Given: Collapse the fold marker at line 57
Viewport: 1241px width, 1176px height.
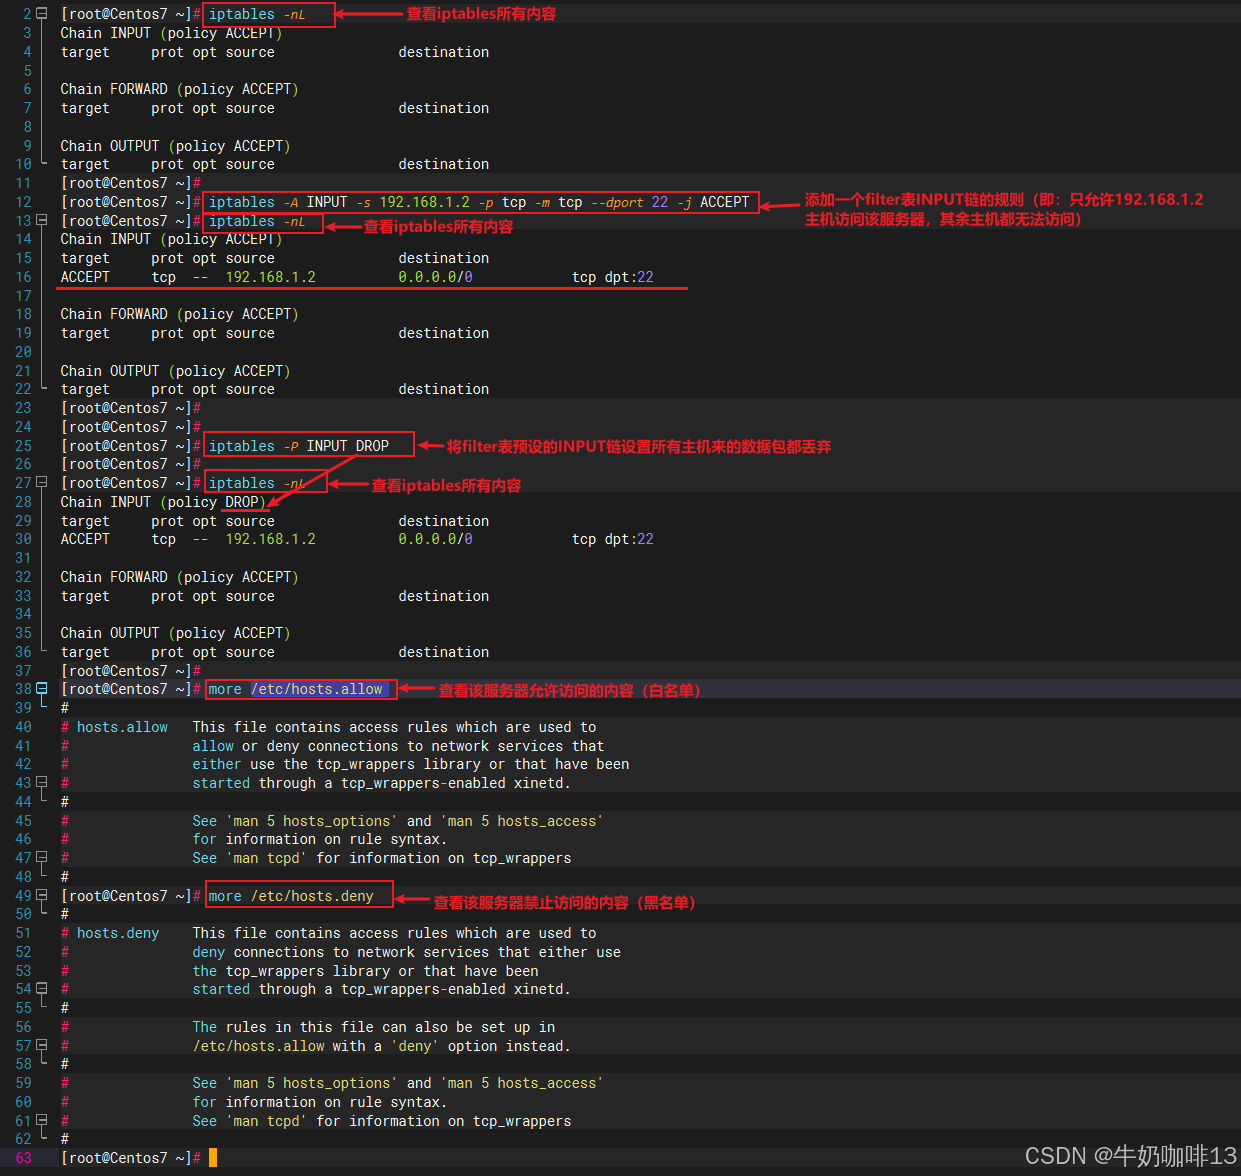Looking at the screenshot, I should coord(42,1046).
